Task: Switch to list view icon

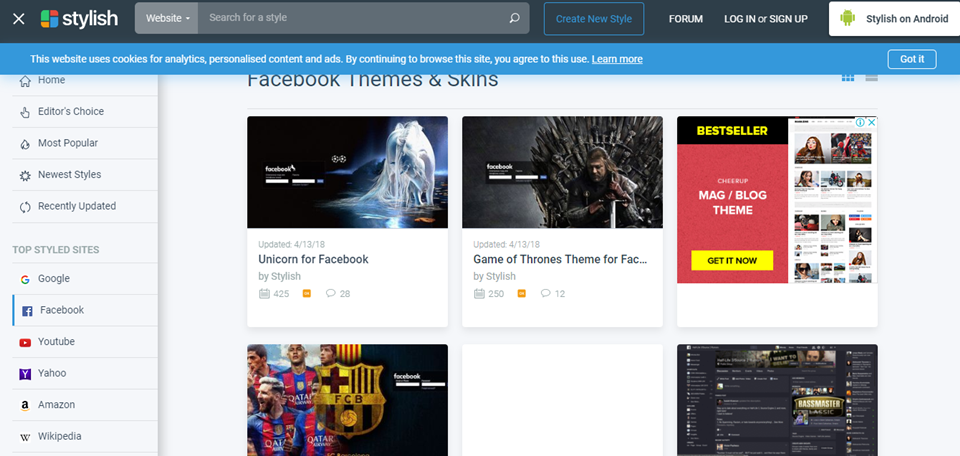Action: click(871, 78)
